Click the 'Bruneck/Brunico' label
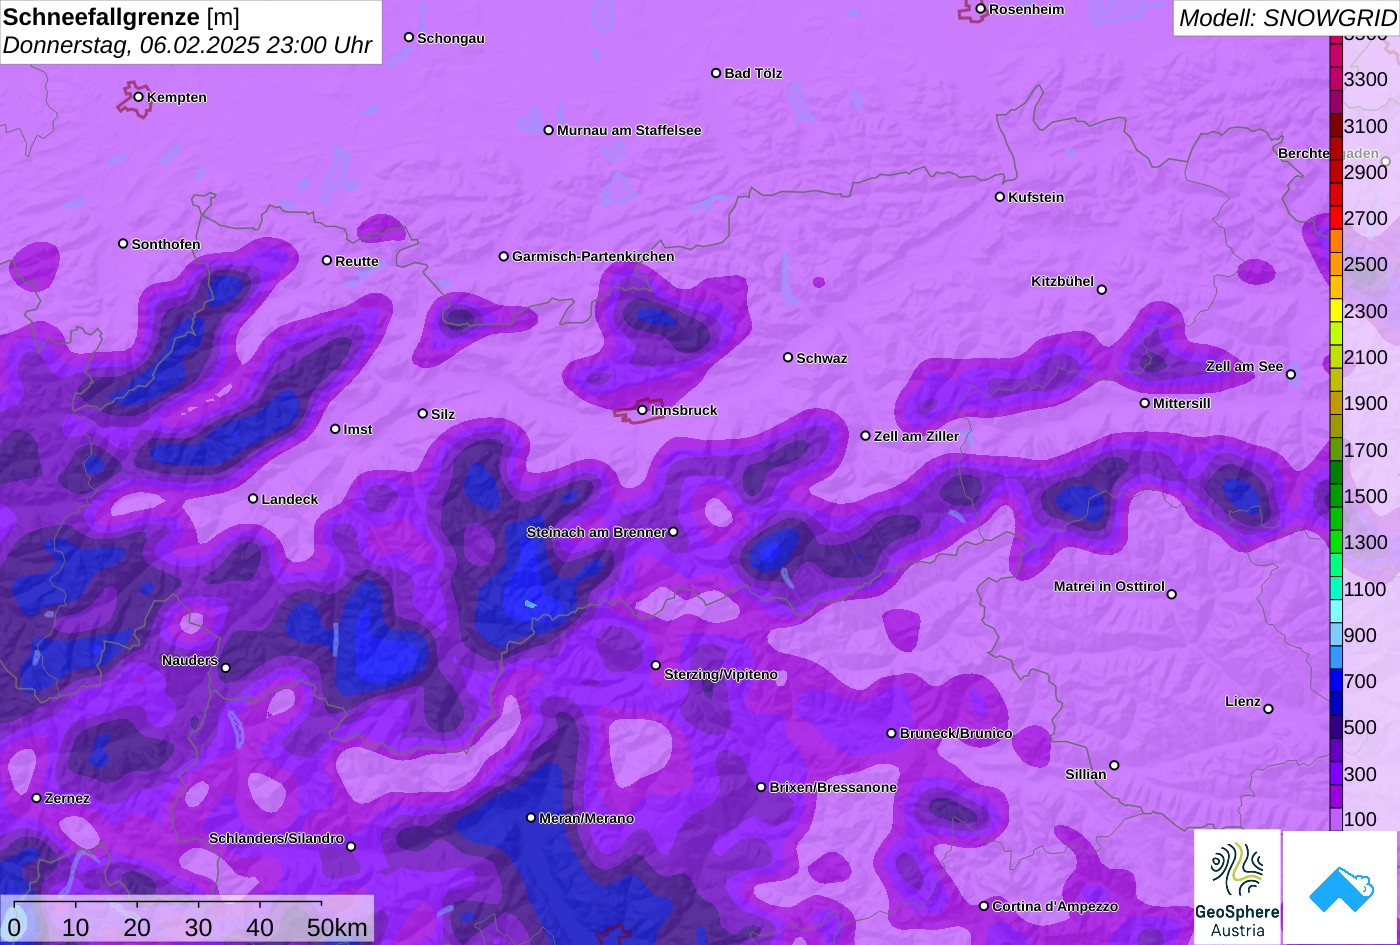This screenshot has width=1400, height=945. click(x=956, y=733)
